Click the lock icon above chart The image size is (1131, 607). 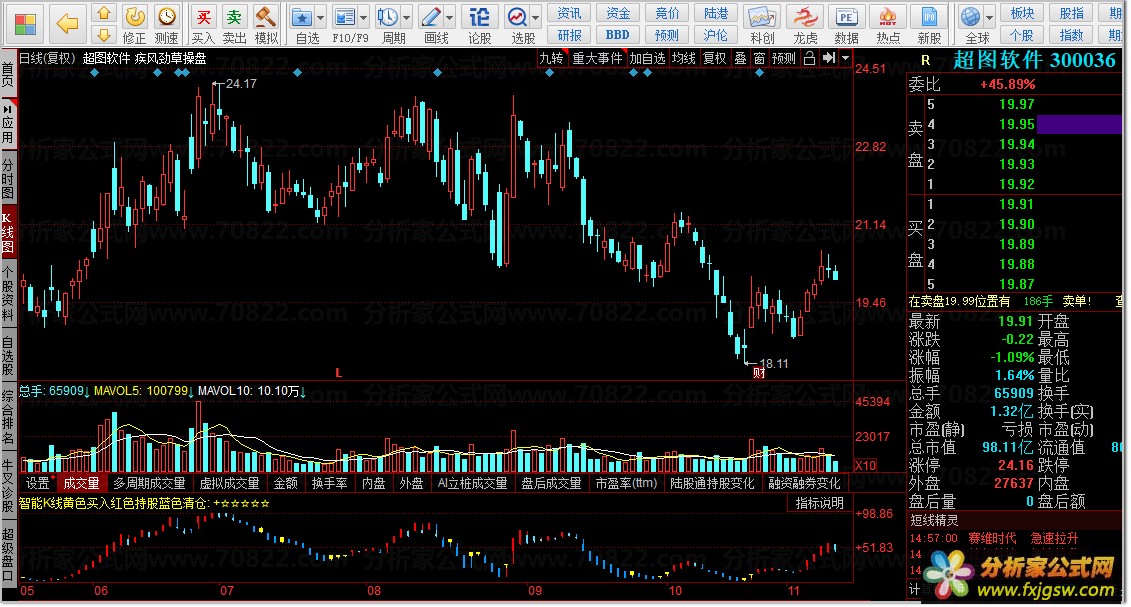(809, 58)
